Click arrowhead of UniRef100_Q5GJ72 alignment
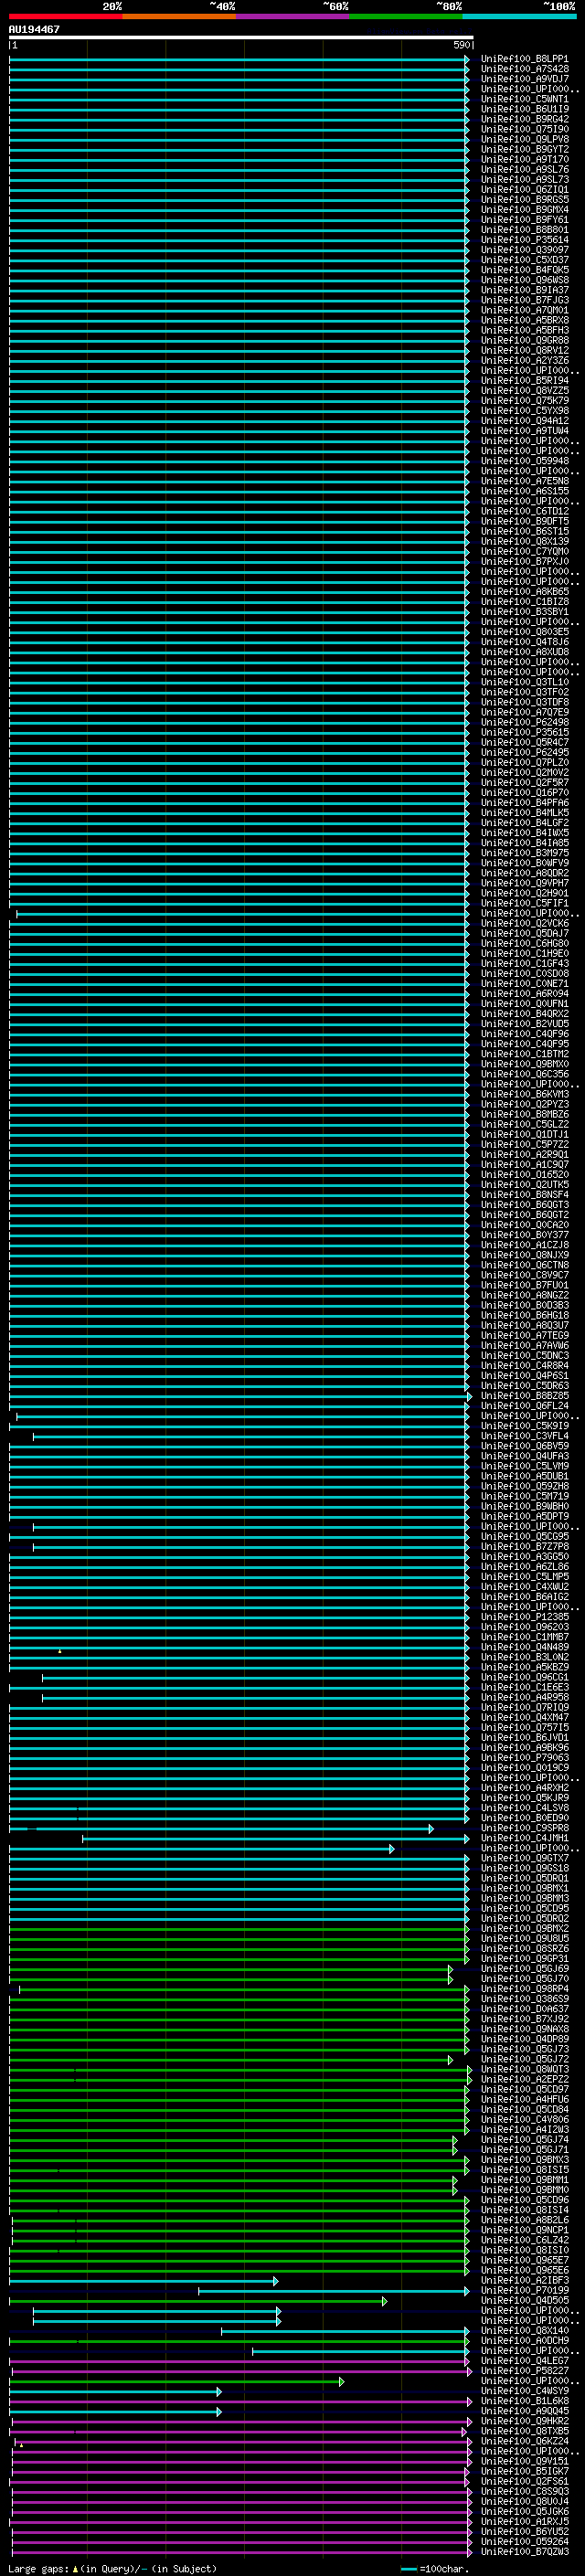Viewport: 585px width, 2576px height. tap(450, 2060)
